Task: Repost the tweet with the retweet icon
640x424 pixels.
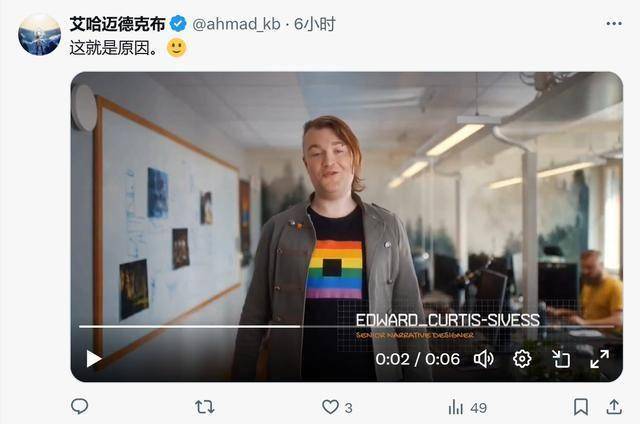Action: coord(204,407)
